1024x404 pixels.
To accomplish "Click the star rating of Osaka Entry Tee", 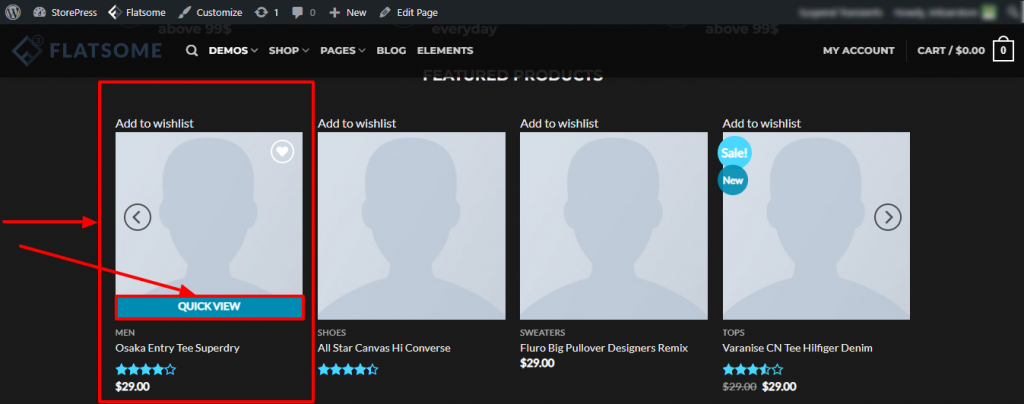I will point(146,369).
